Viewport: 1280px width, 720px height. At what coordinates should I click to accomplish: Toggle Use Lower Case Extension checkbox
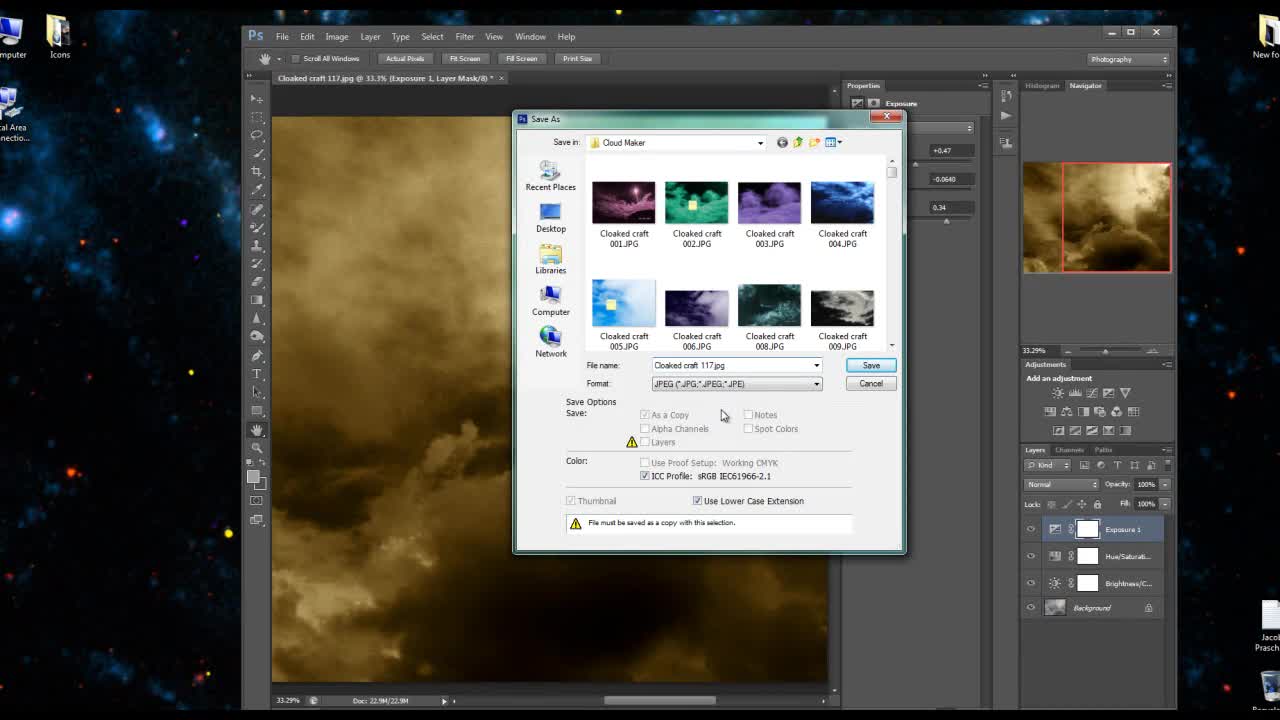tap(697, 501)
